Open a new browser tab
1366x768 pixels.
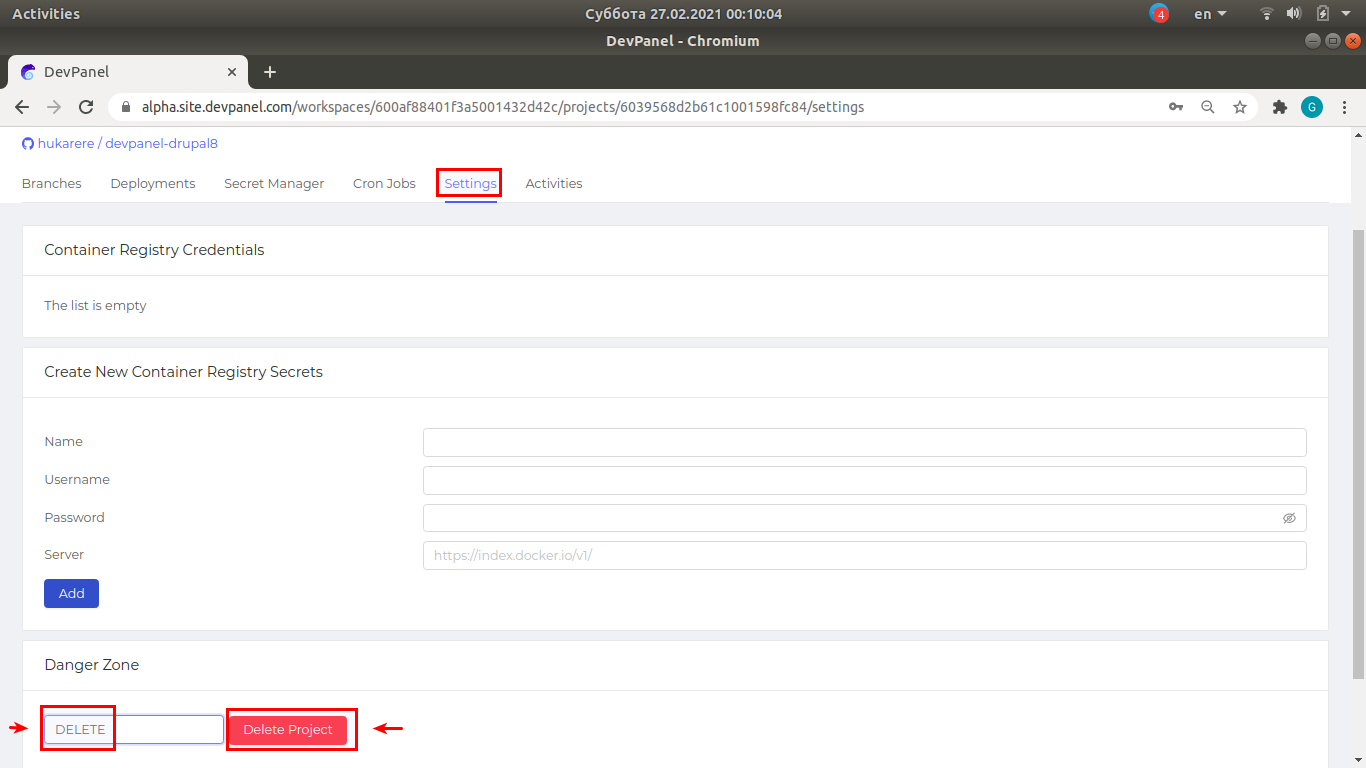pos(270,72)
